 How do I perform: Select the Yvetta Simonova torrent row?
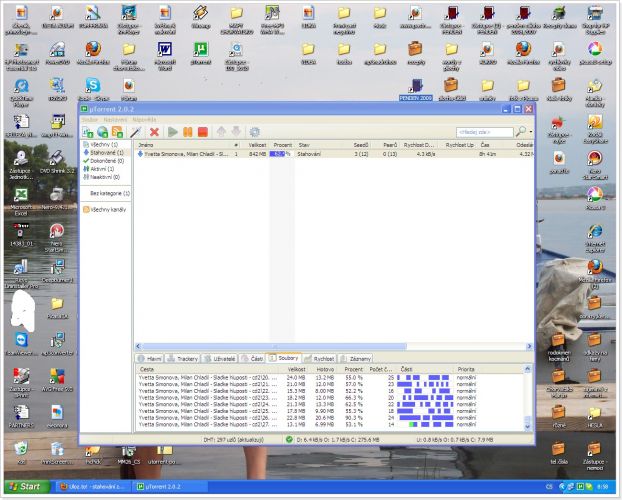[x=333, y=154]
